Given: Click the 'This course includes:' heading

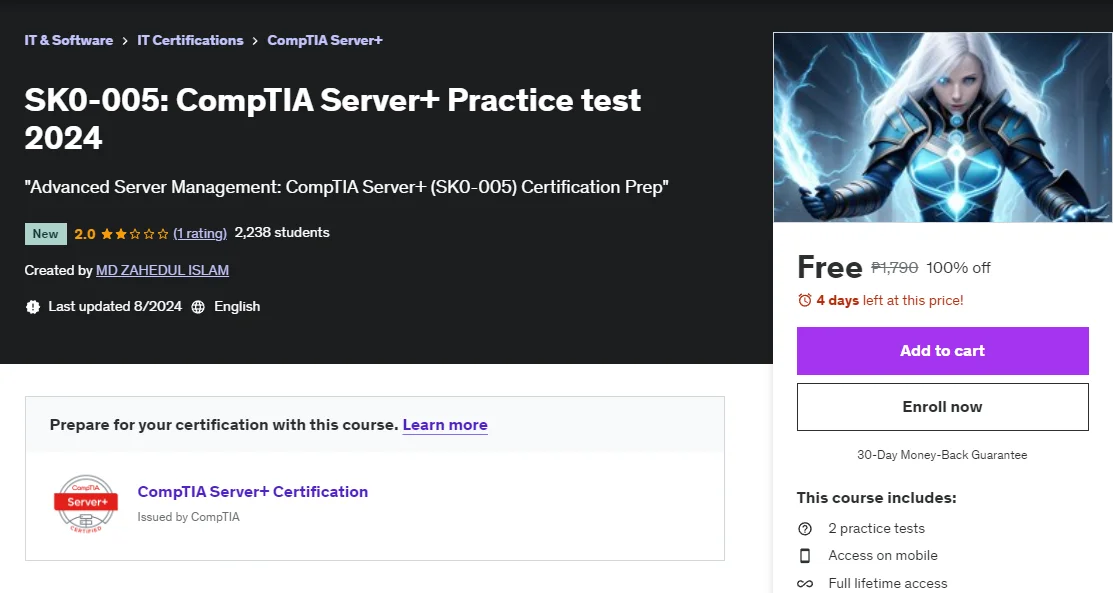Looking at the screenshot, I should click(x=877, y=498).
